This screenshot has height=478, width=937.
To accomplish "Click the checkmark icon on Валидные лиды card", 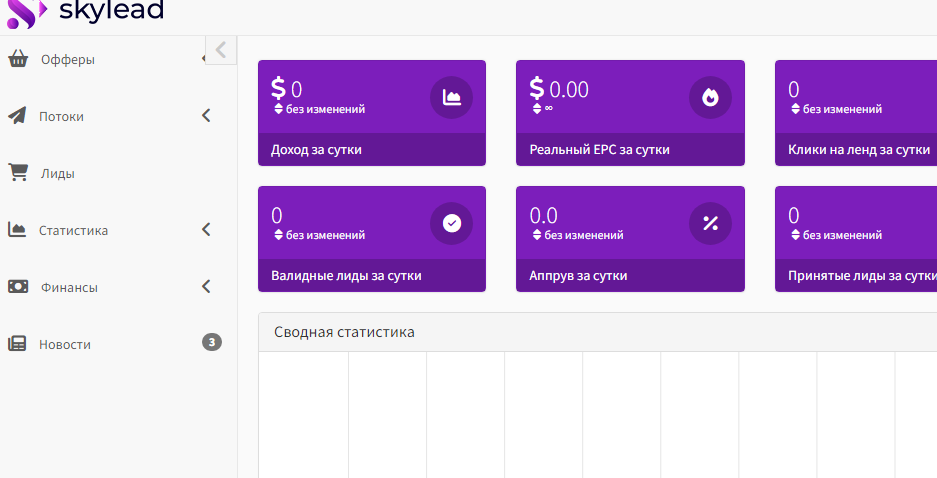I will [x=452, y=223].
